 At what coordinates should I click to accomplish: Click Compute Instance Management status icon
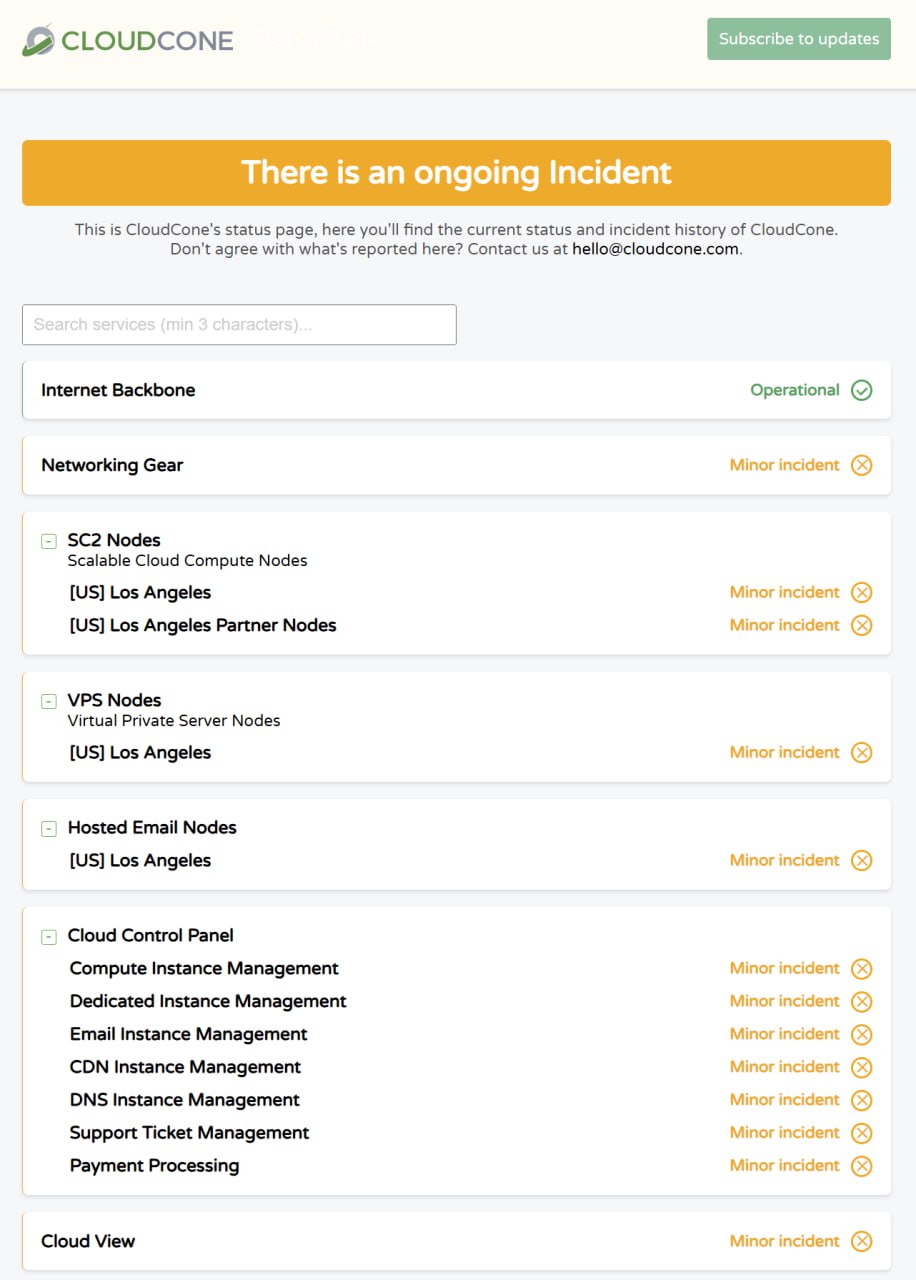click(861, 968)
